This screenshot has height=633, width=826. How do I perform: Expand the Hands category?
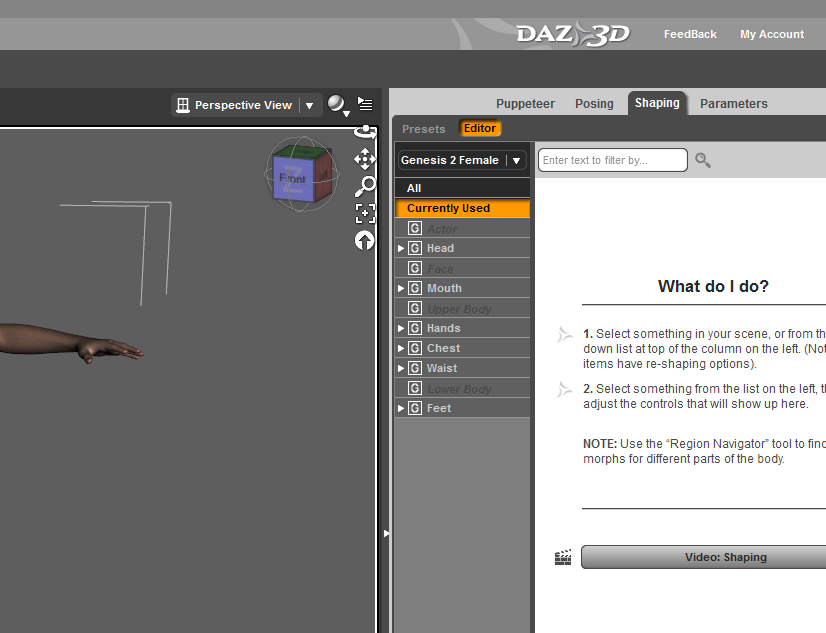(x=401, y=328)
